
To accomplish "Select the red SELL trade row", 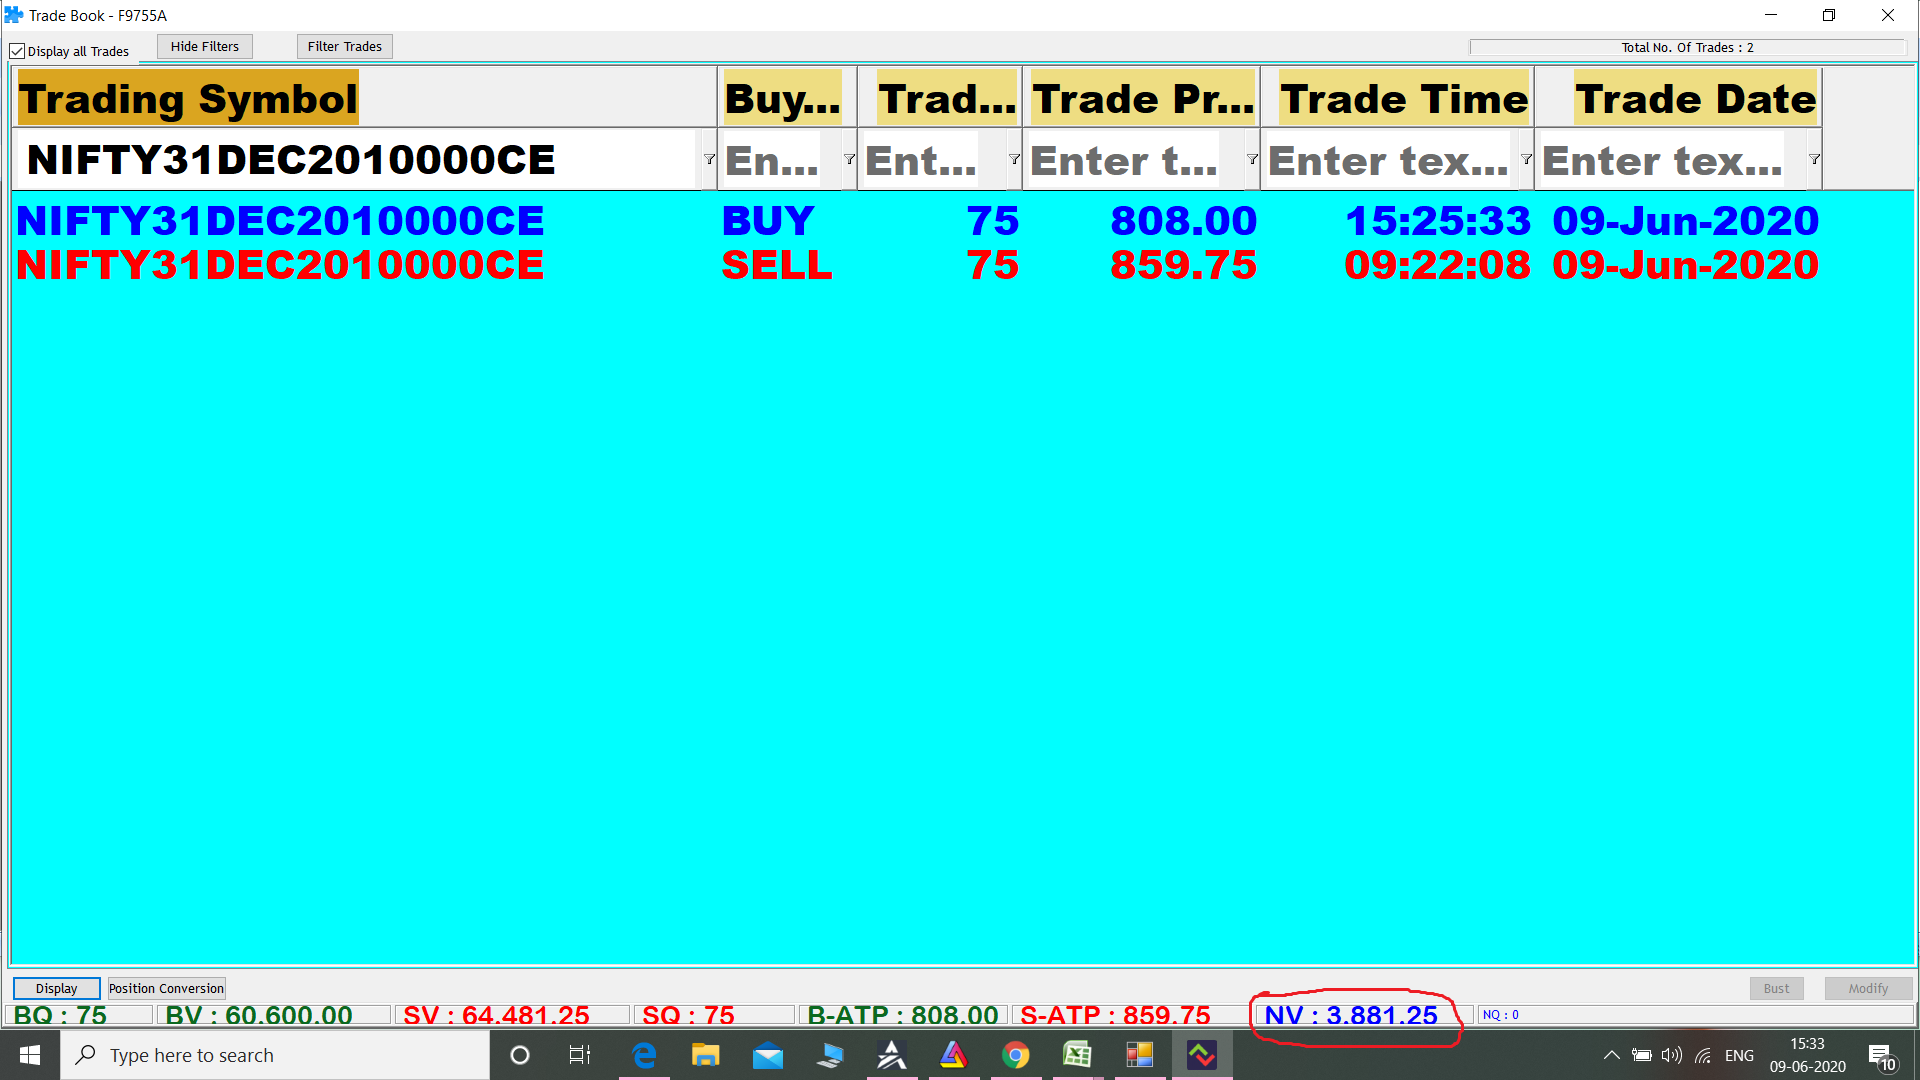I will click(x=280, y=265).
